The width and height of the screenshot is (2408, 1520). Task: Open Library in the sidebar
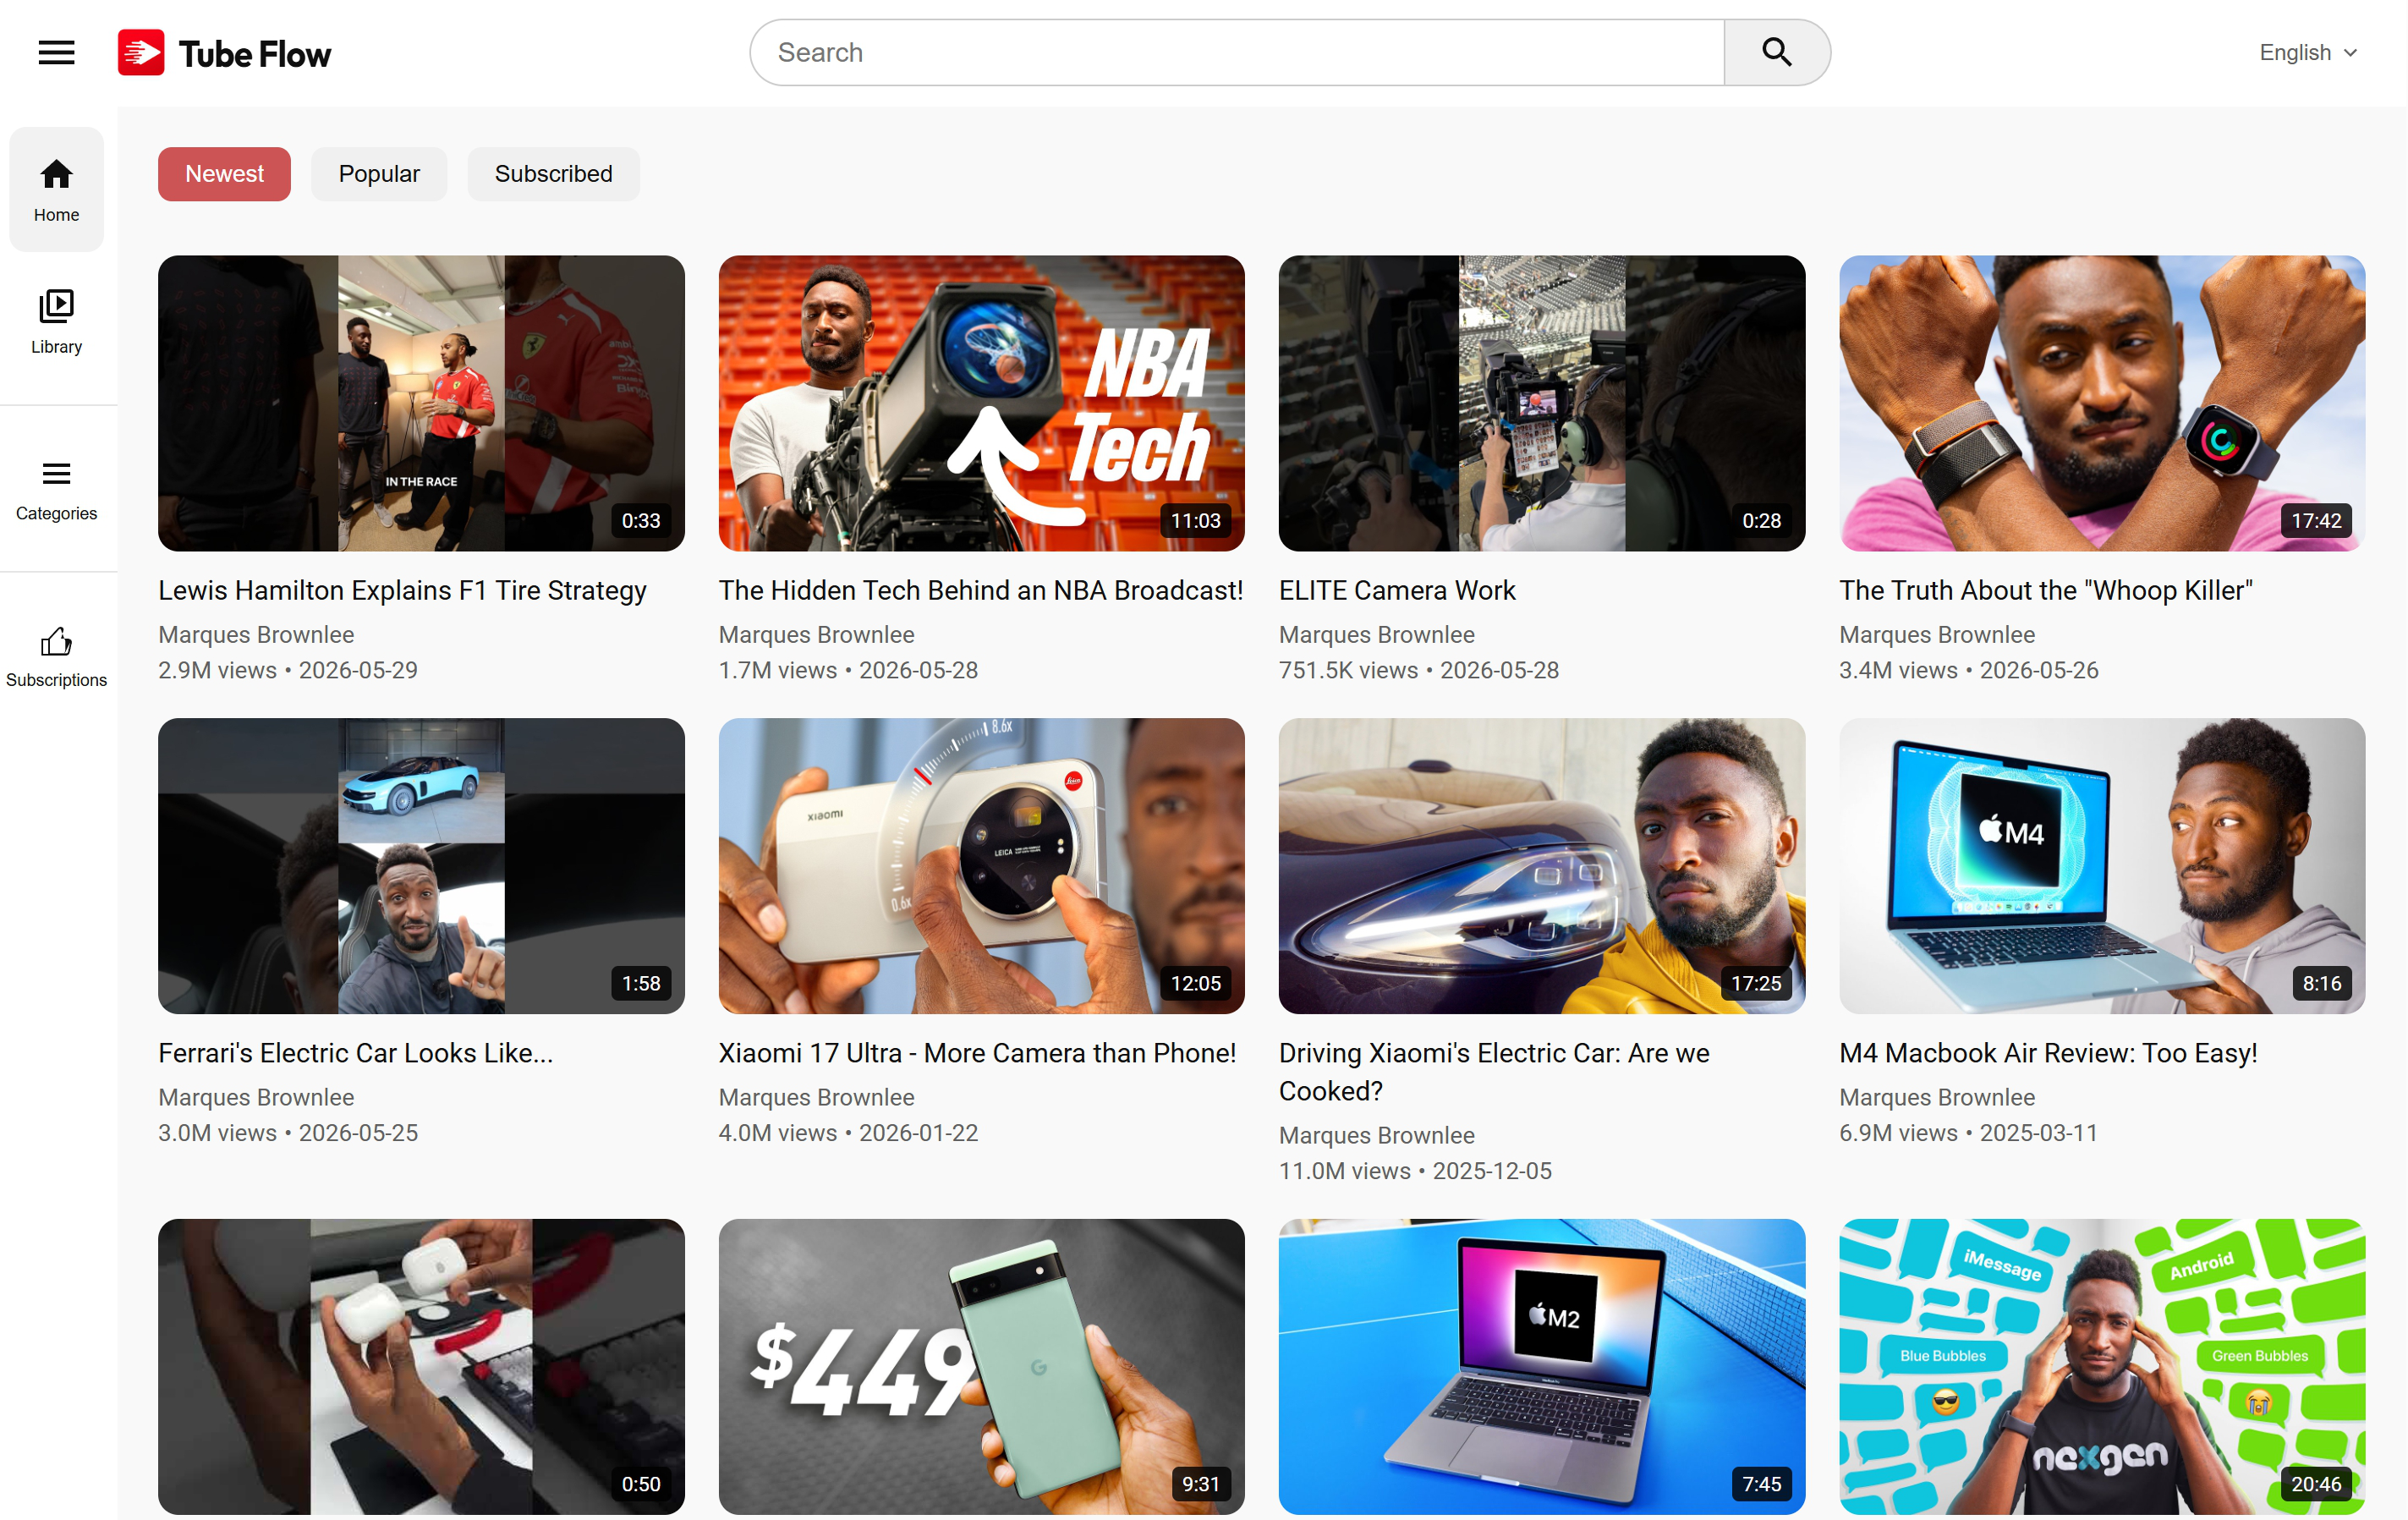pos(56,322)
